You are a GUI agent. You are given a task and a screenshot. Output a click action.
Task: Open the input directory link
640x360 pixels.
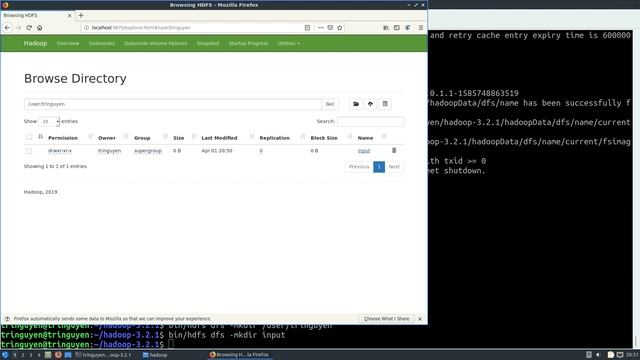coord(364,151)
